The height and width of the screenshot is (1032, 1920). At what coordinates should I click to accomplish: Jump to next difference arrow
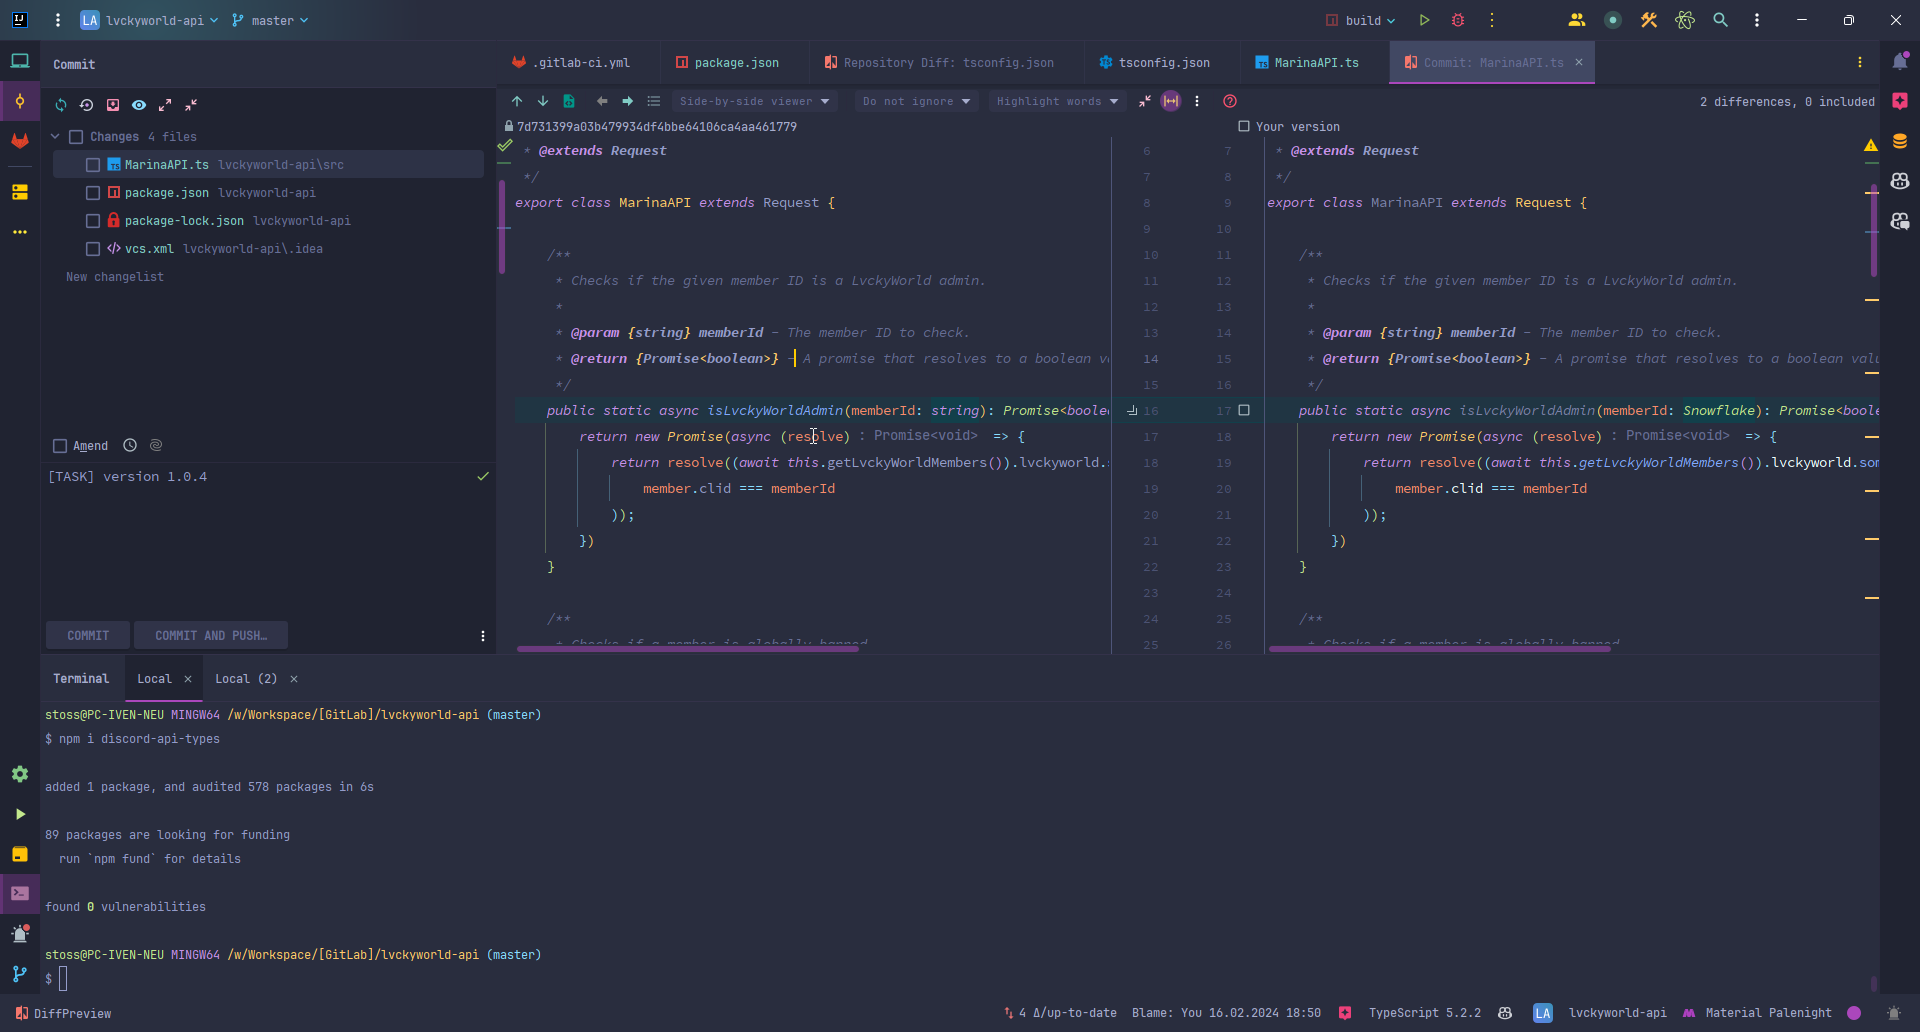[x=543, y=101]
